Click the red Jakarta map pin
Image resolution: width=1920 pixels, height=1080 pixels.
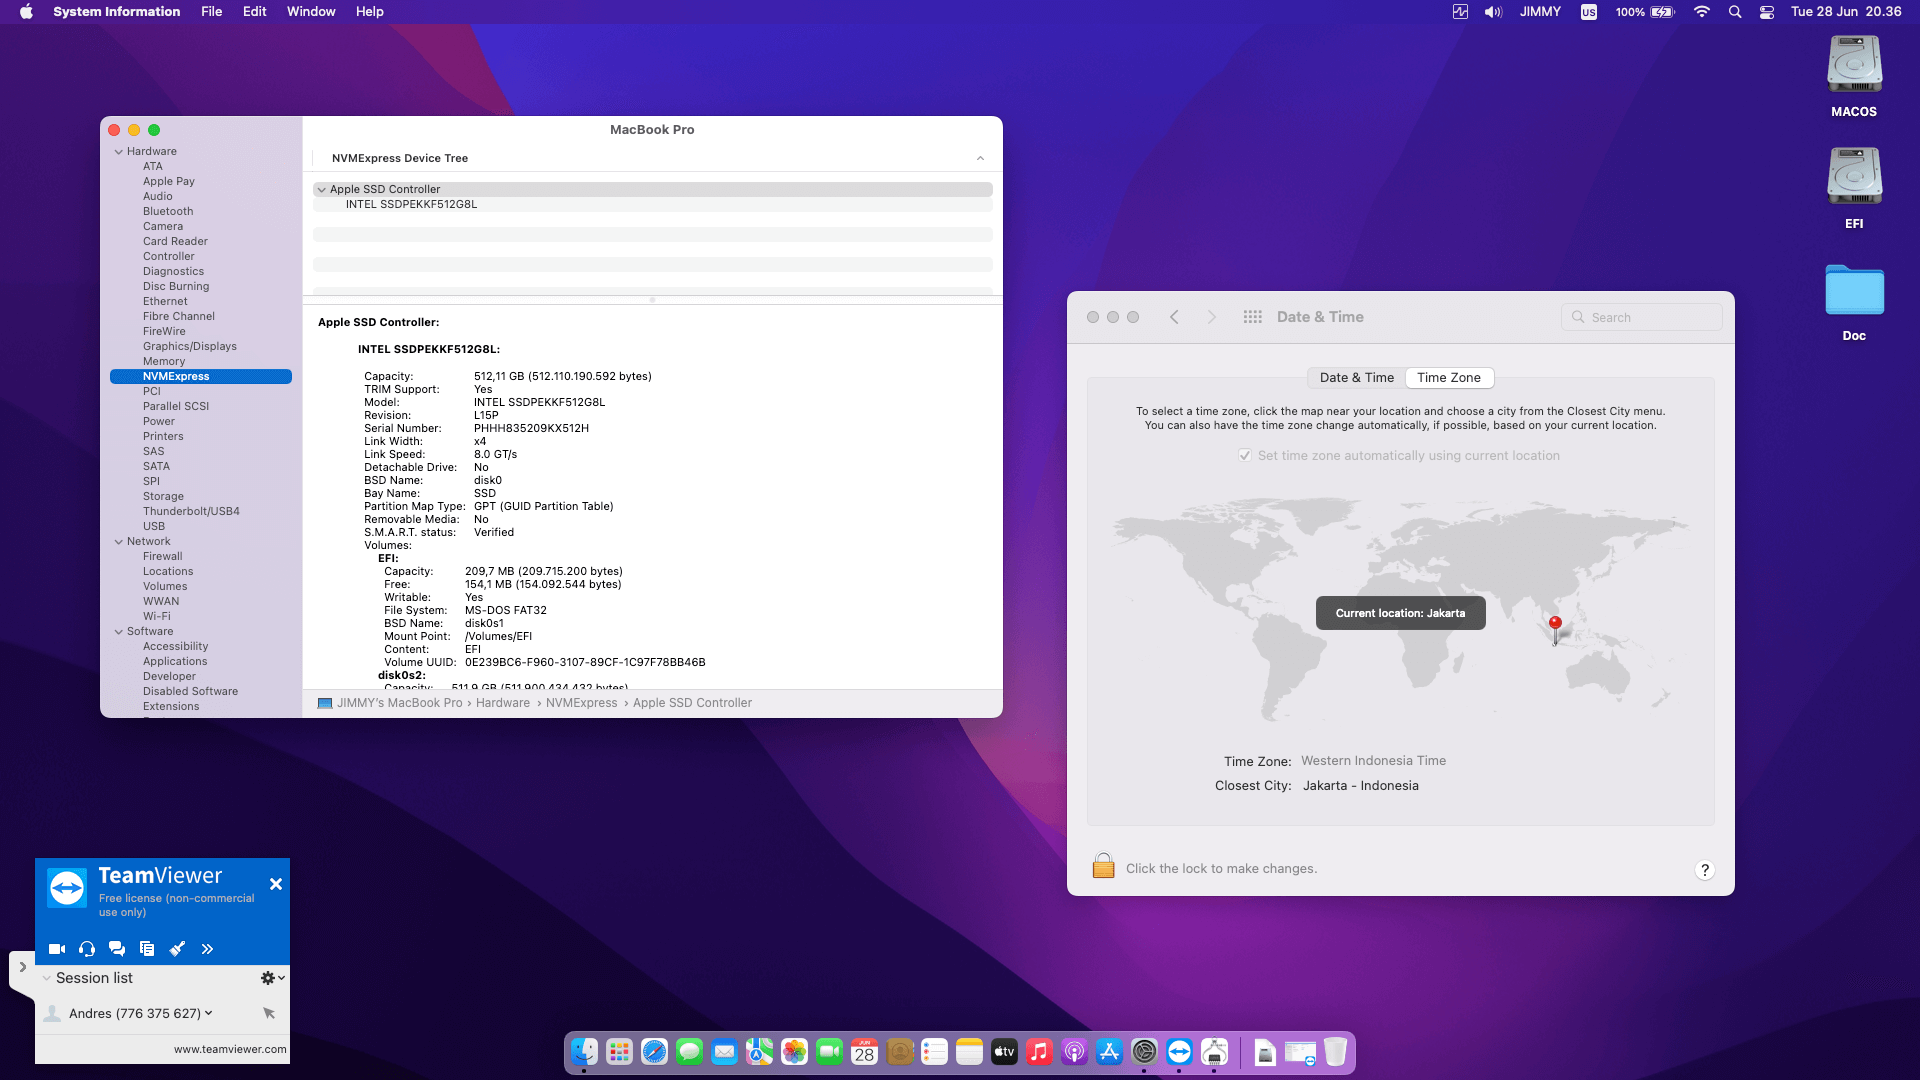(1555, 628)
